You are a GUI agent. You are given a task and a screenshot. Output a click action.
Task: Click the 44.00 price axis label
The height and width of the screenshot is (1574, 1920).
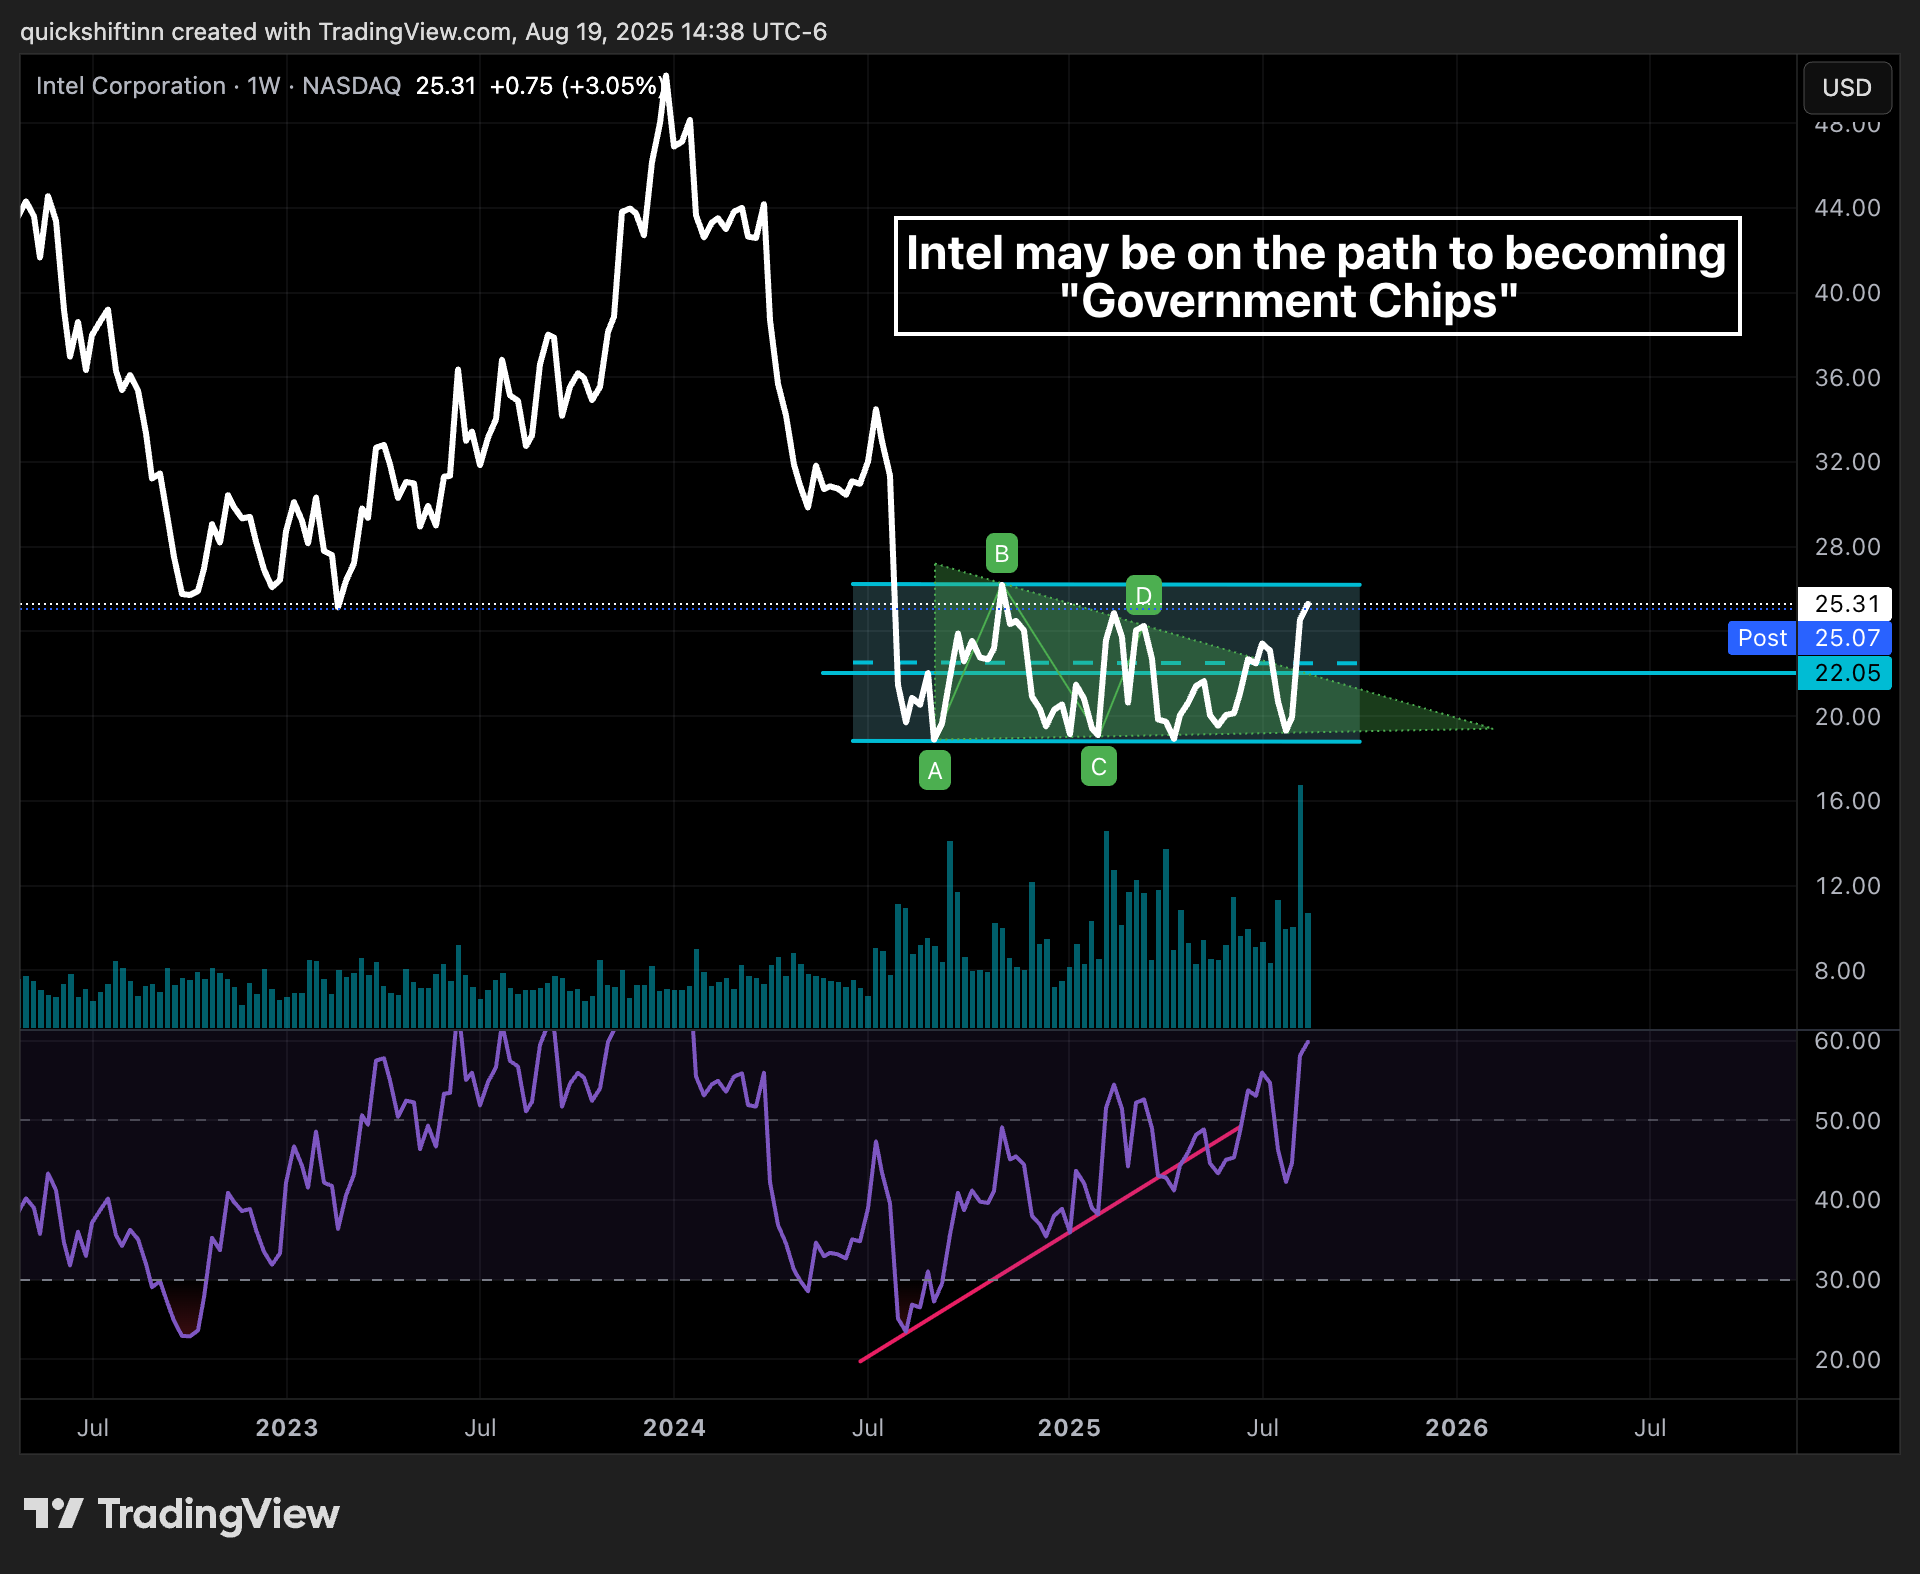(1847, 208)
